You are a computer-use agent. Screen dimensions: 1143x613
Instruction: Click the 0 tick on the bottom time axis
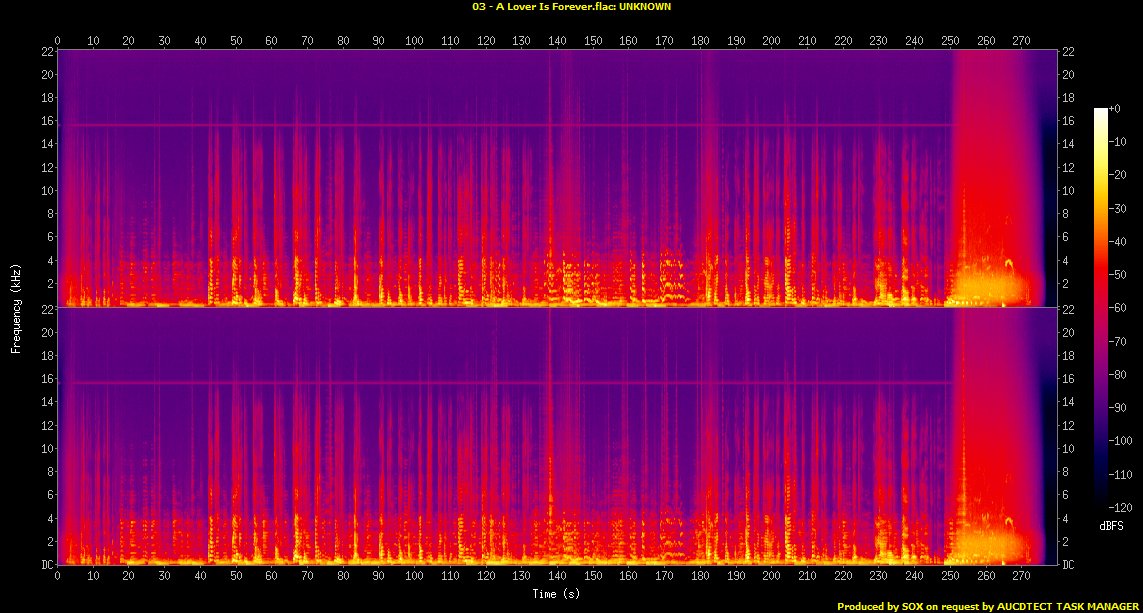pos(58,577)
